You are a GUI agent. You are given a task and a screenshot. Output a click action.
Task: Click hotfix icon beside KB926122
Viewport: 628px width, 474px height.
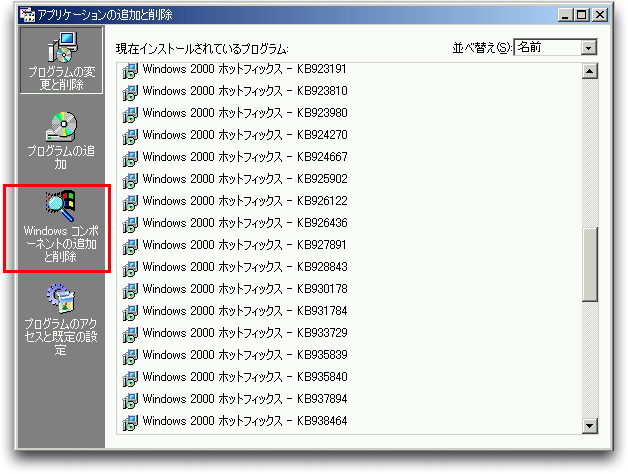[130, 202]
